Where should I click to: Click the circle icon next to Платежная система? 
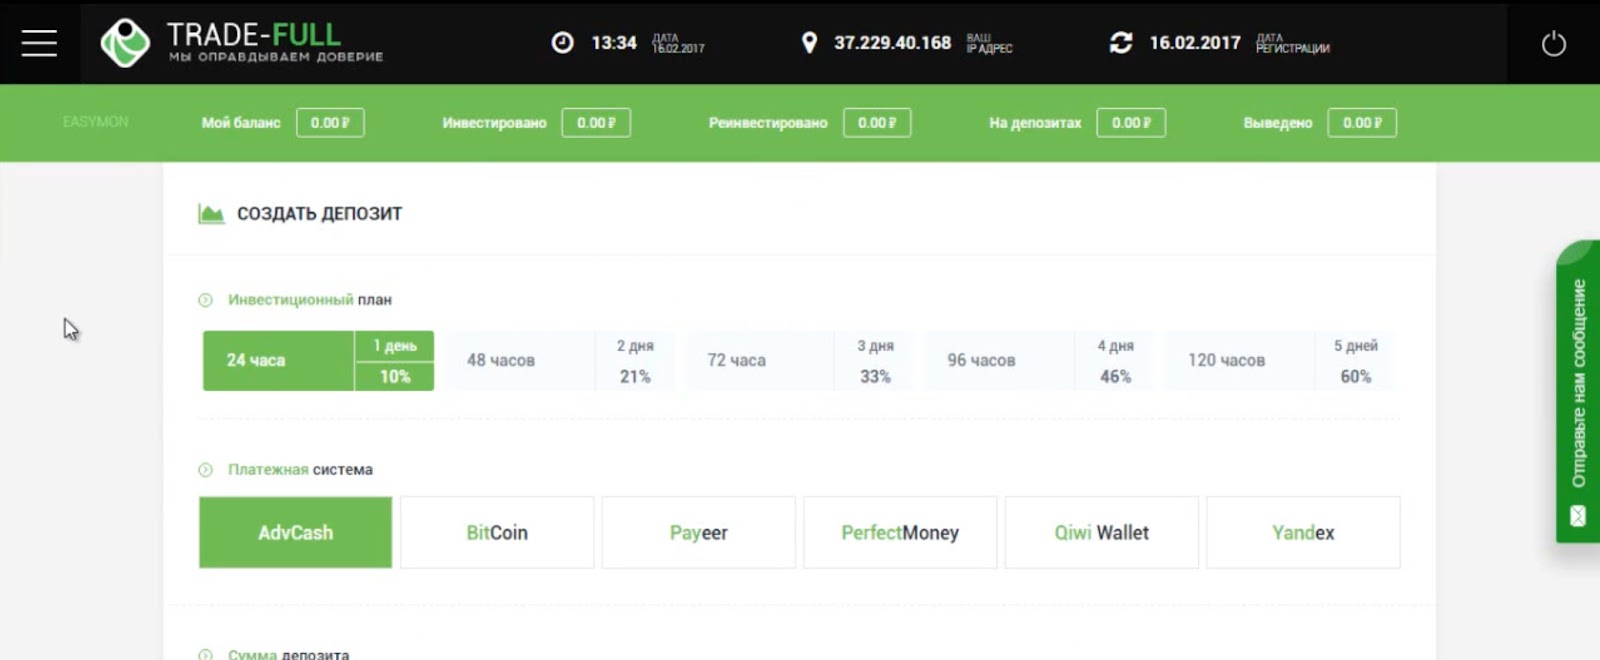coord(206,470)
